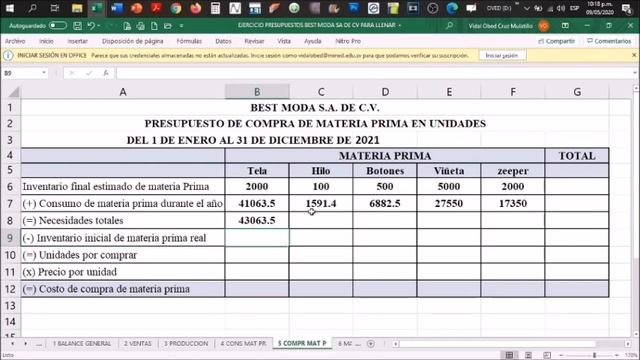
Task: Switch to the Inicio ribbon tab
Action: [46, 41]
